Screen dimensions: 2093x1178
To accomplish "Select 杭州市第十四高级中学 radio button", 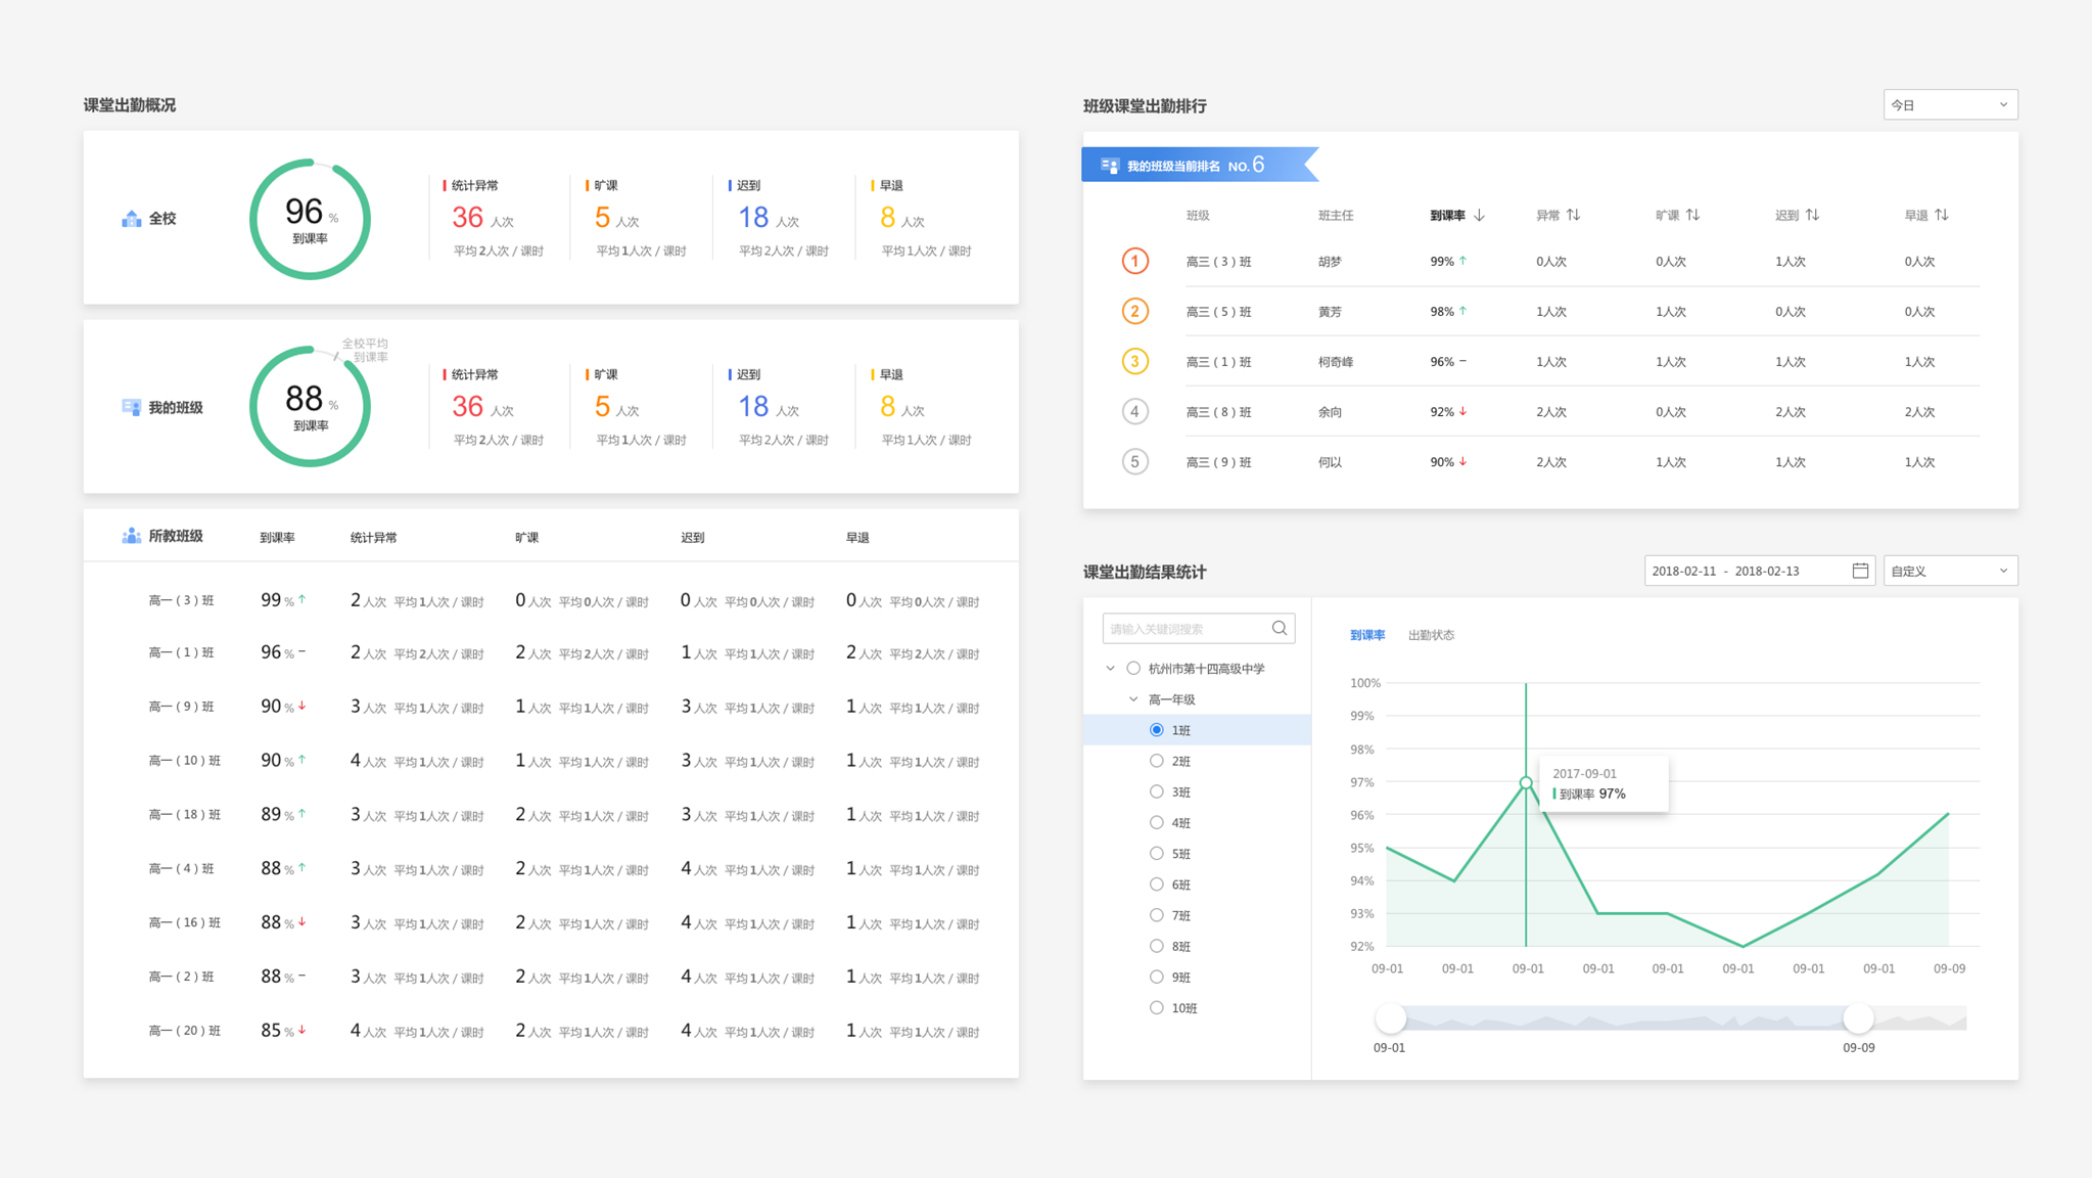I will [1133, 668].
